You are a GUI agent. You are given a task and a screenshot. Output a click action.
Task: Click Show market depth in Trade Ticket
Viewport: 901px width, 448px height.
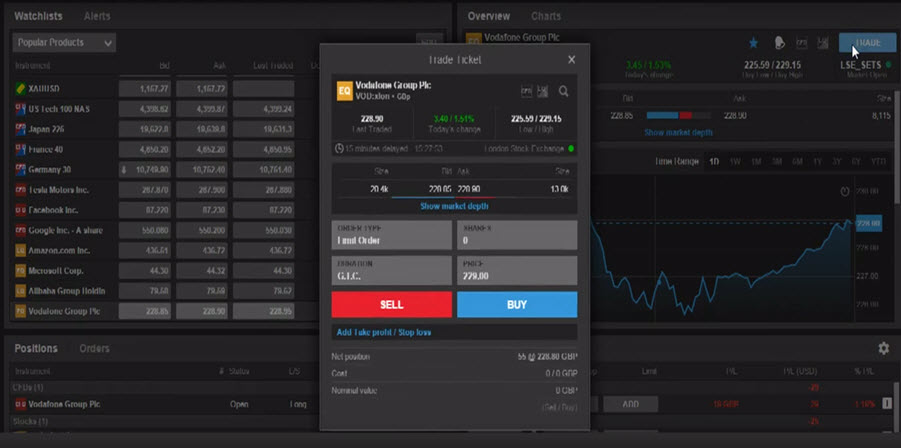454,206
